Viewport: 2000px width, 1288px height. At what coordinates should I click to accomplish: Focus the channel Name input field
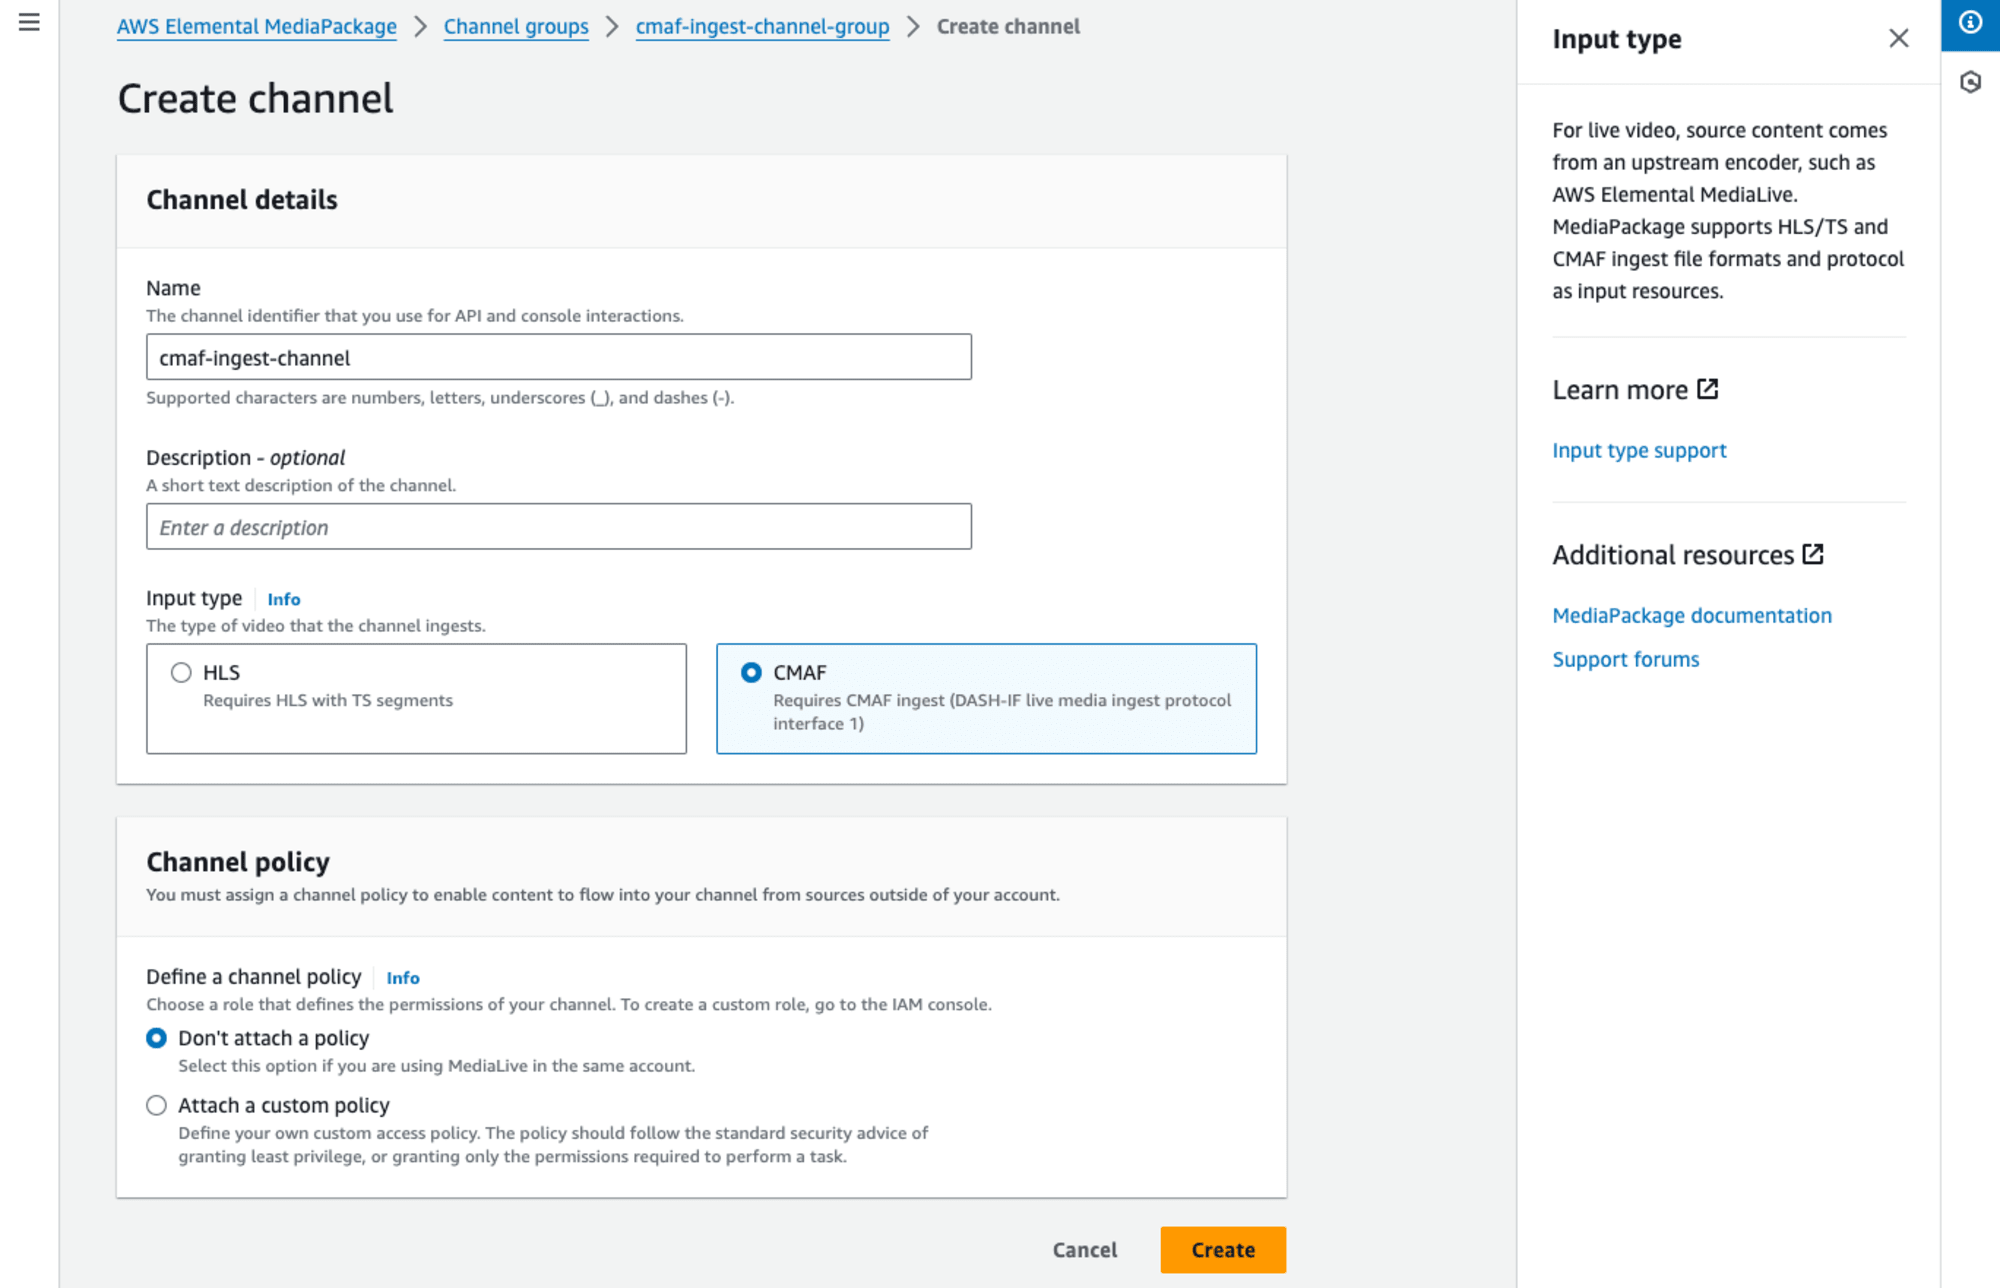(559, 357)
